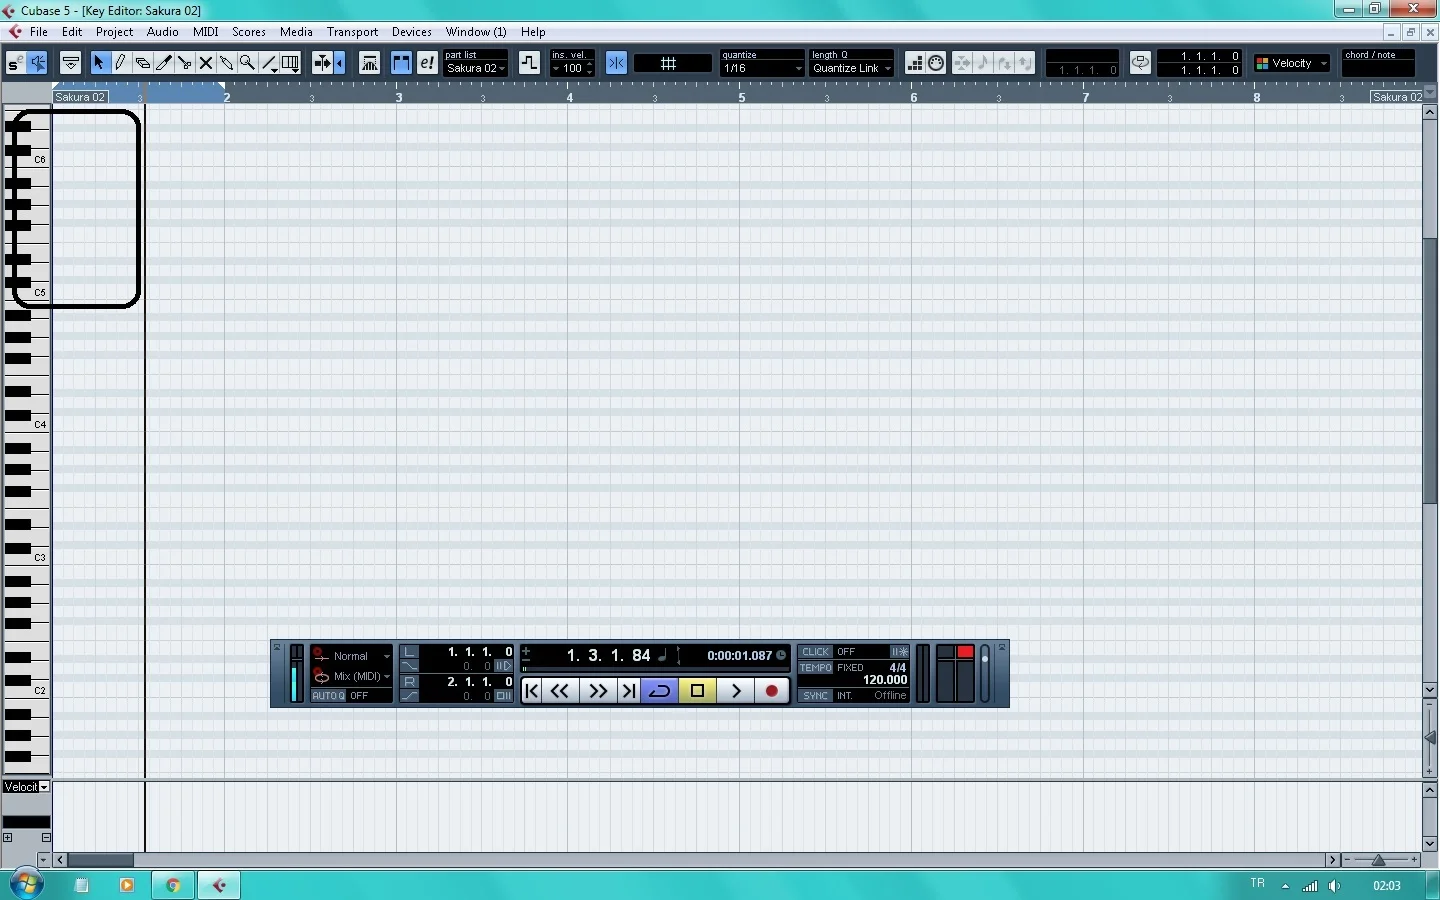This screenshot has height=900, width=1440.
Task: Click the Record Pitch note icon
Action: (983, 63)
